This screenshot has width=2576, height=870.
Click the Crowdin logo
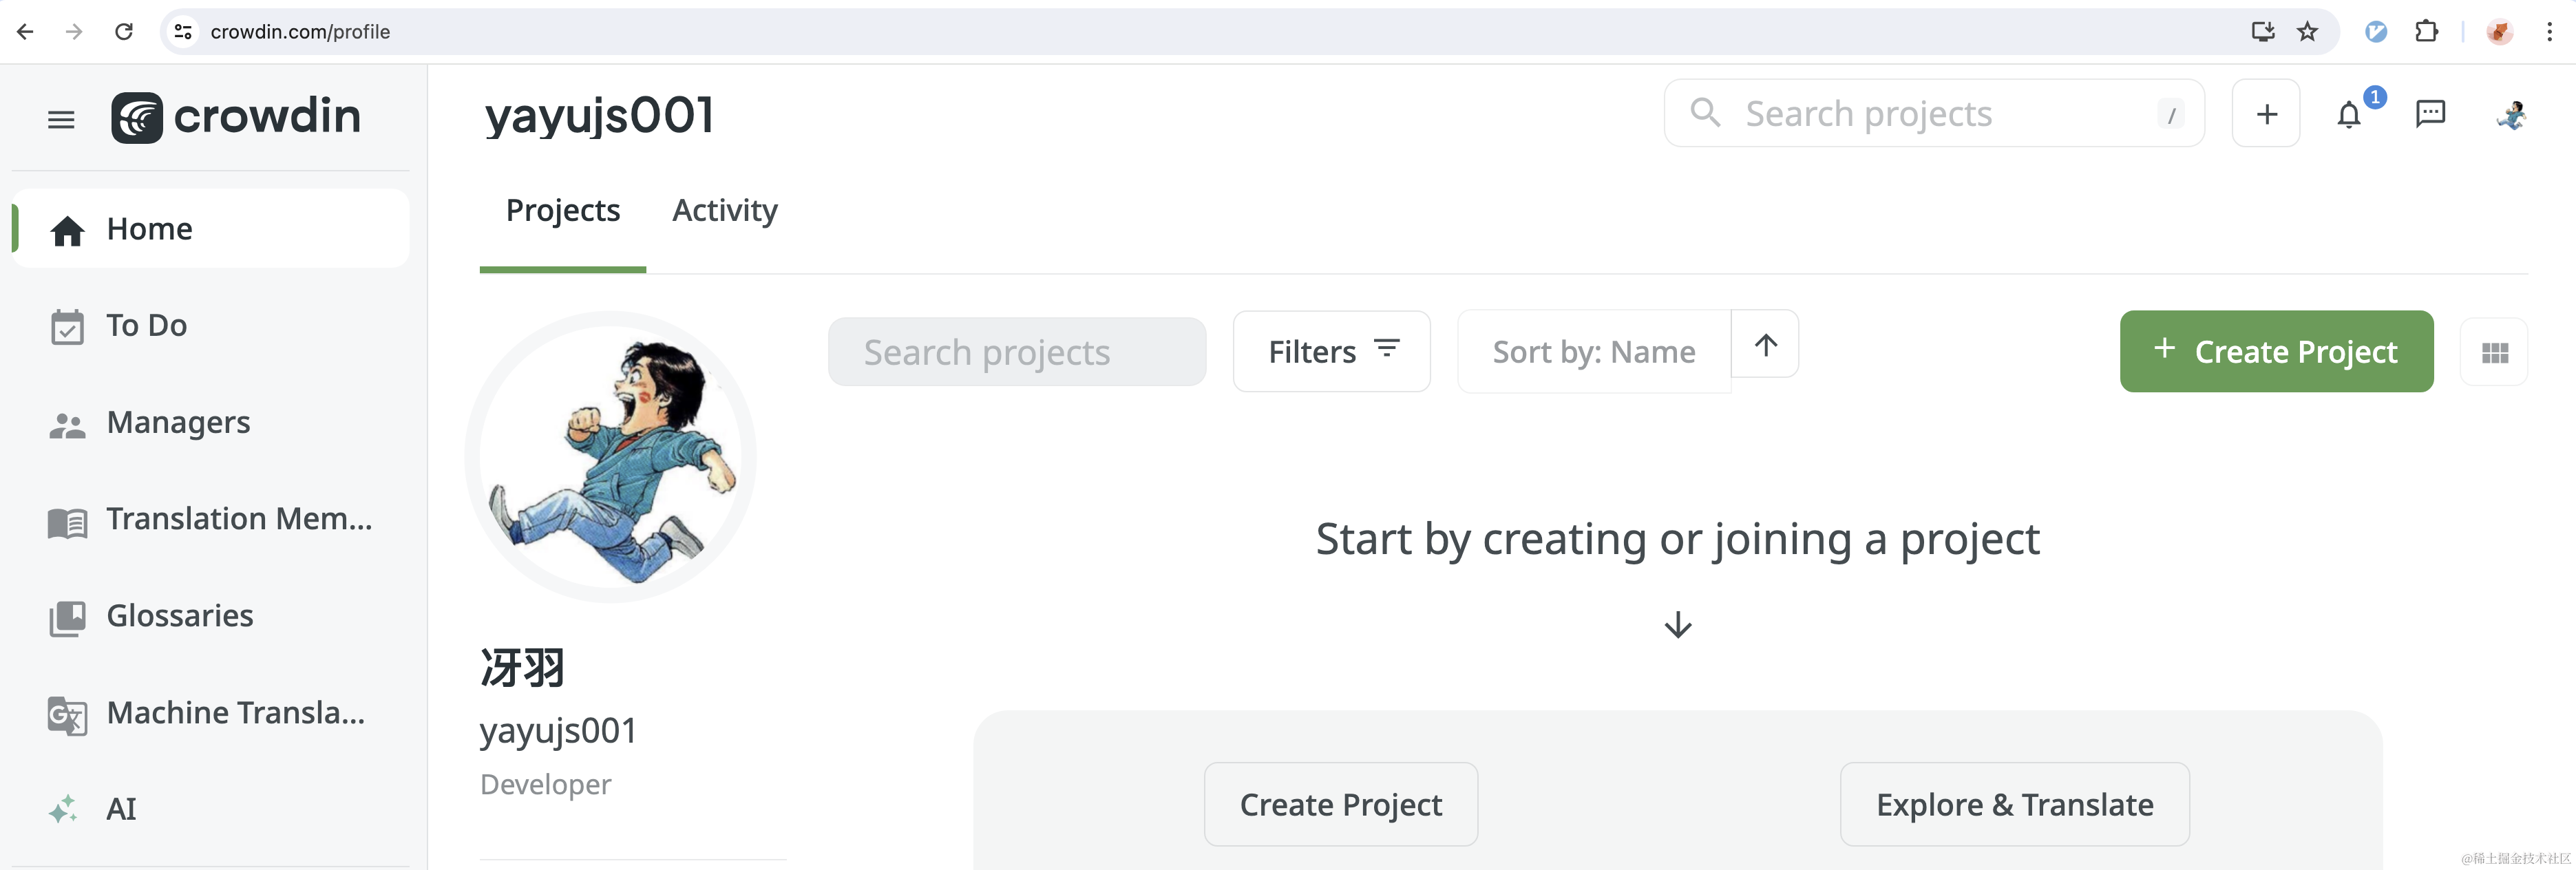click(x=236, y=117)
